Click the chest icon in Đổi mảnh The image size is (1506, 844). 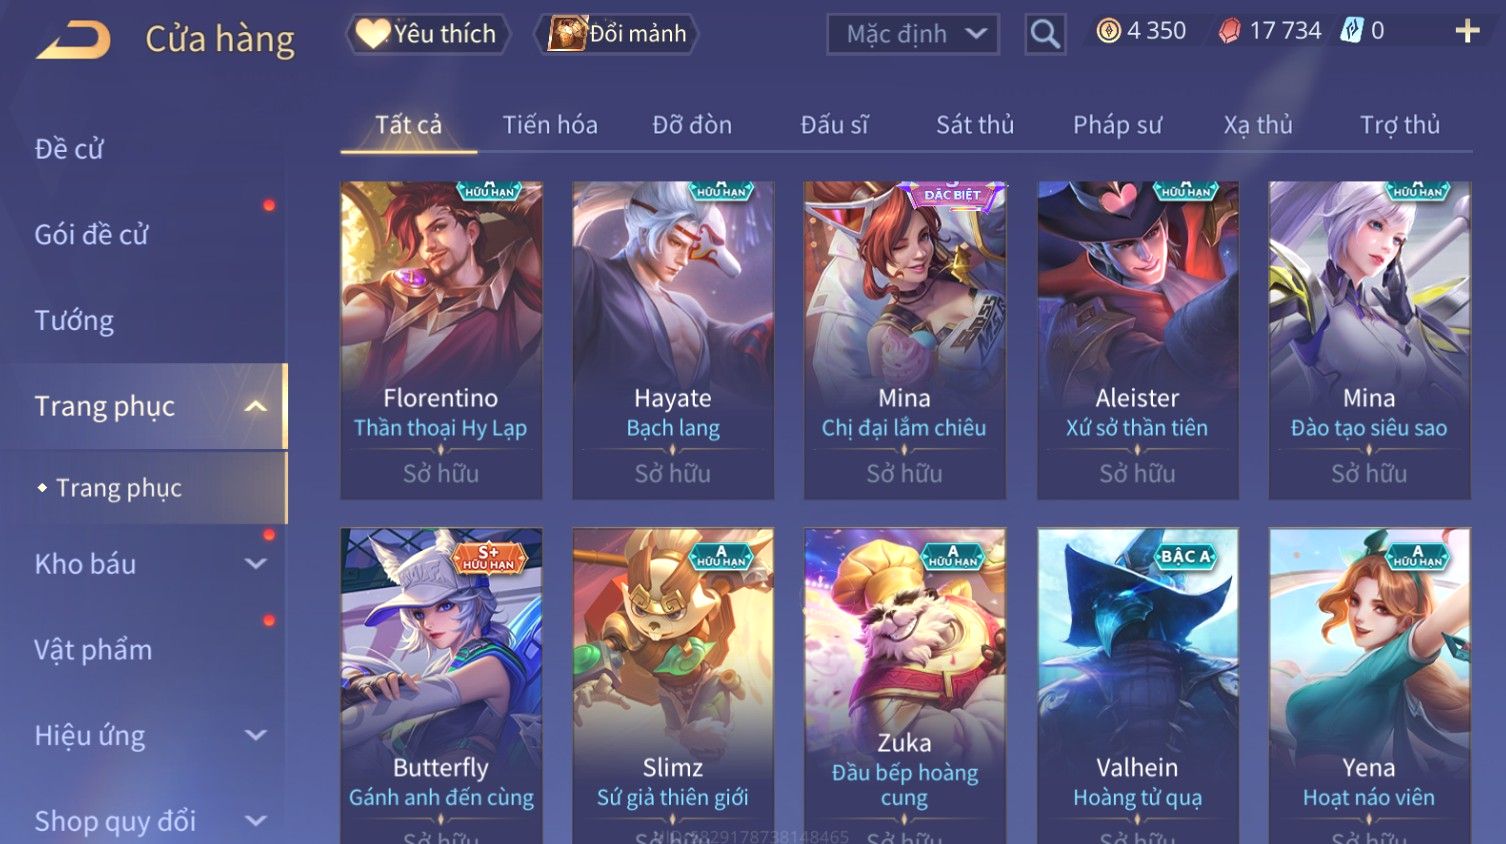tap(567, 33)
